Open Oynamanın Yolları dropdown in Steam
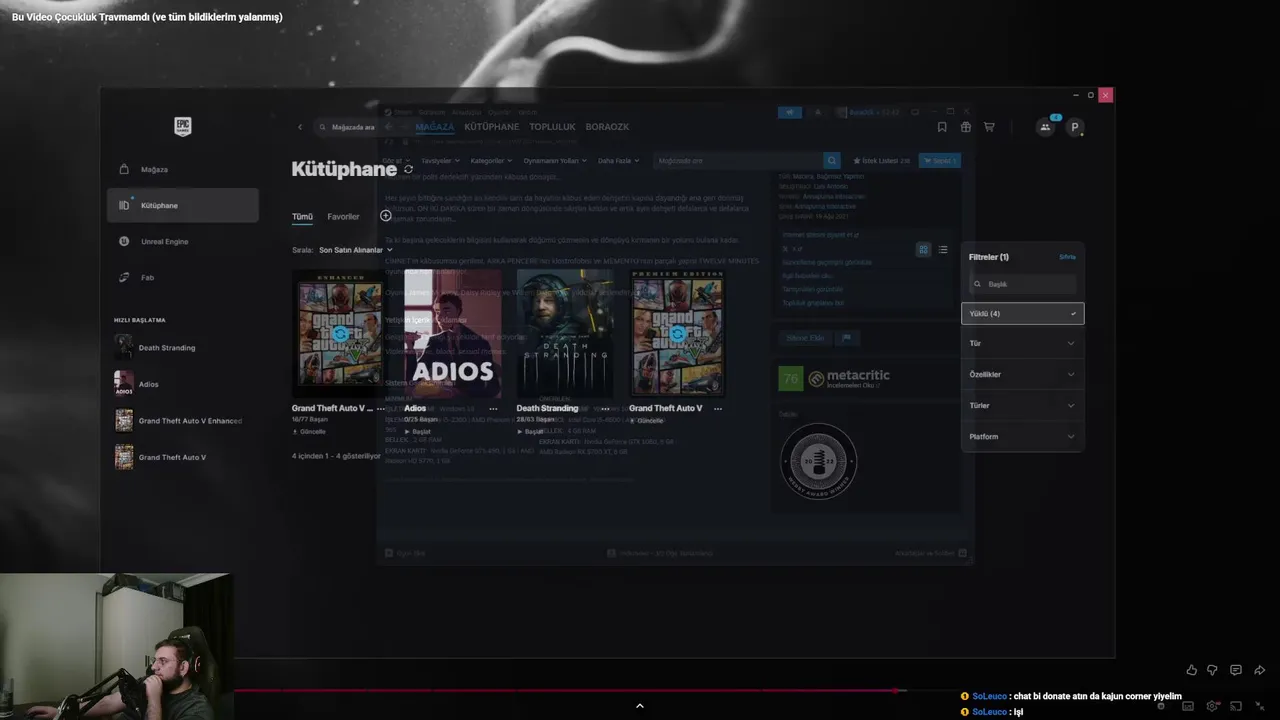Viewport: 1280px width, 720px height. coord(555,161)
